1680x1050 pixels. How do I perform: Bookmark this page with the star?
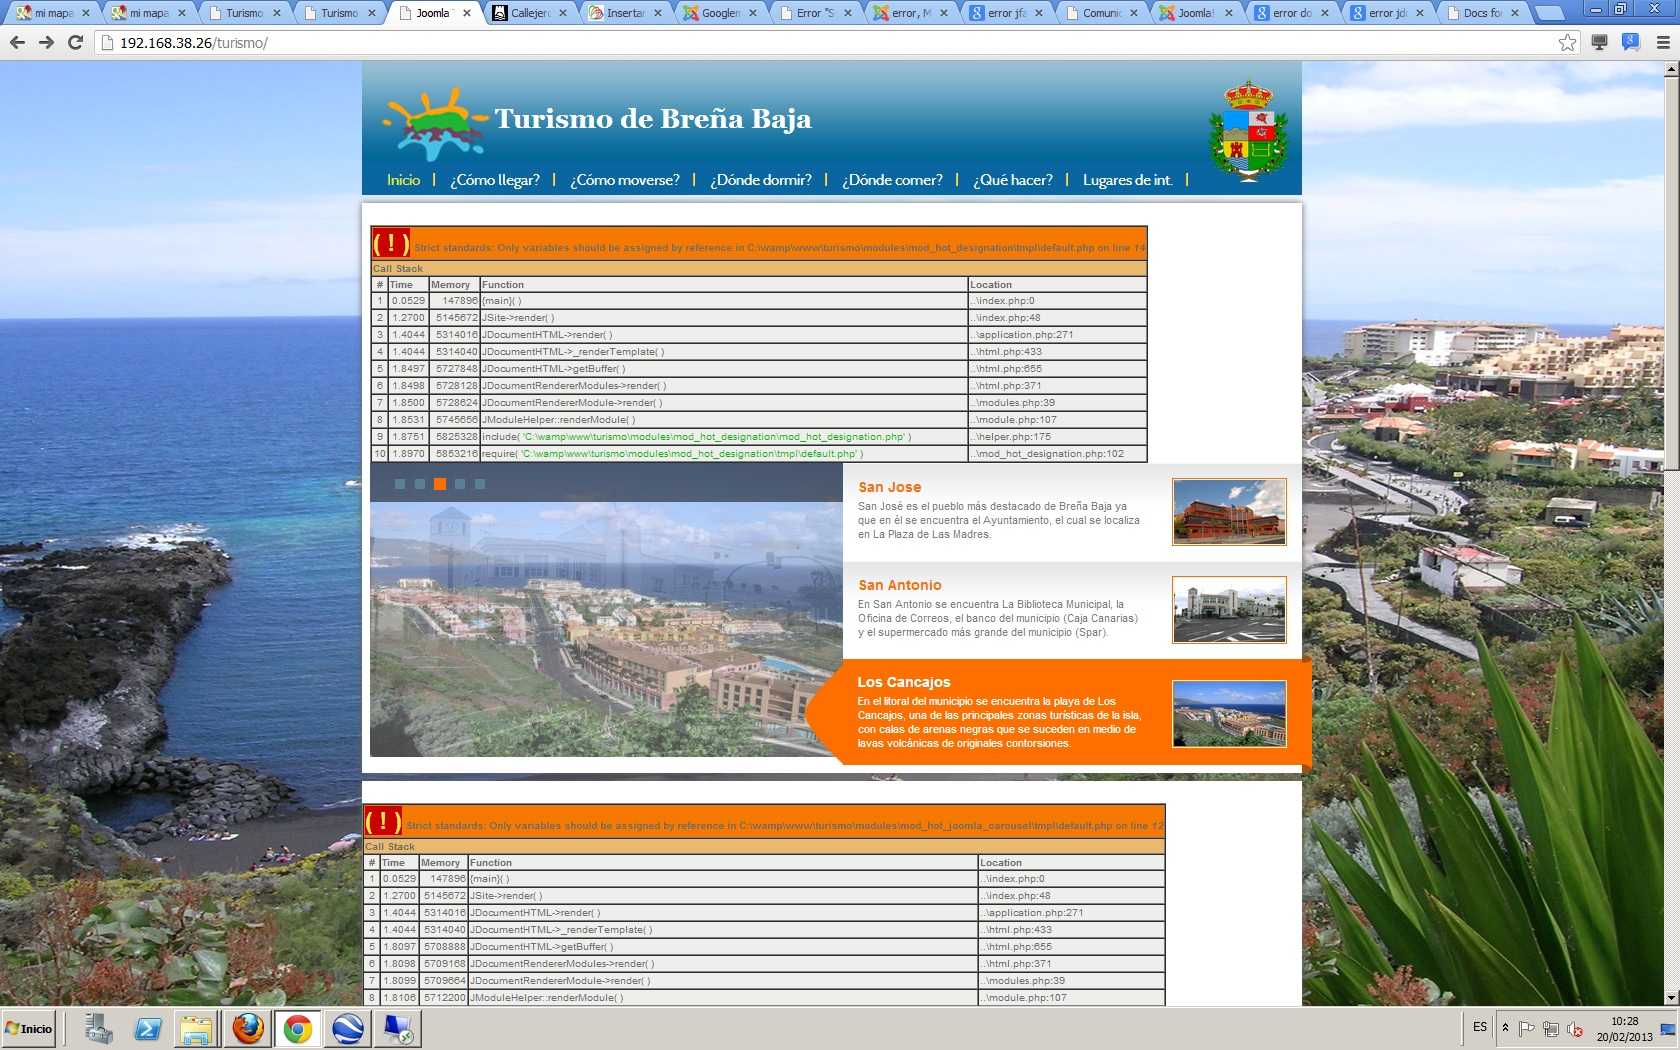click(1567, 43)
